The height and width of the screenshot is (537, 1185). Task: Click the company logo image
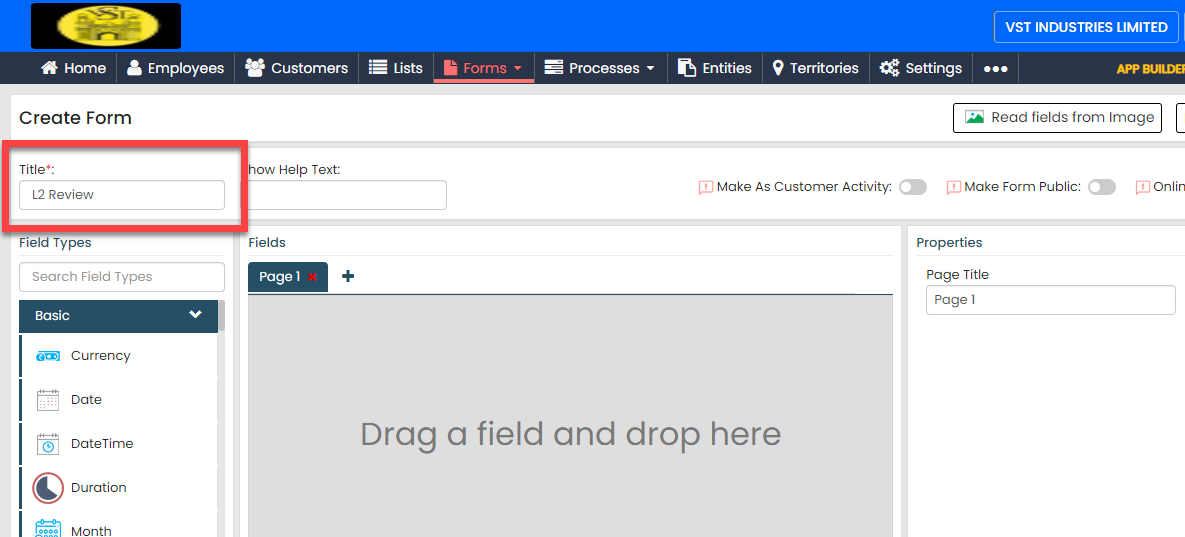106,26
